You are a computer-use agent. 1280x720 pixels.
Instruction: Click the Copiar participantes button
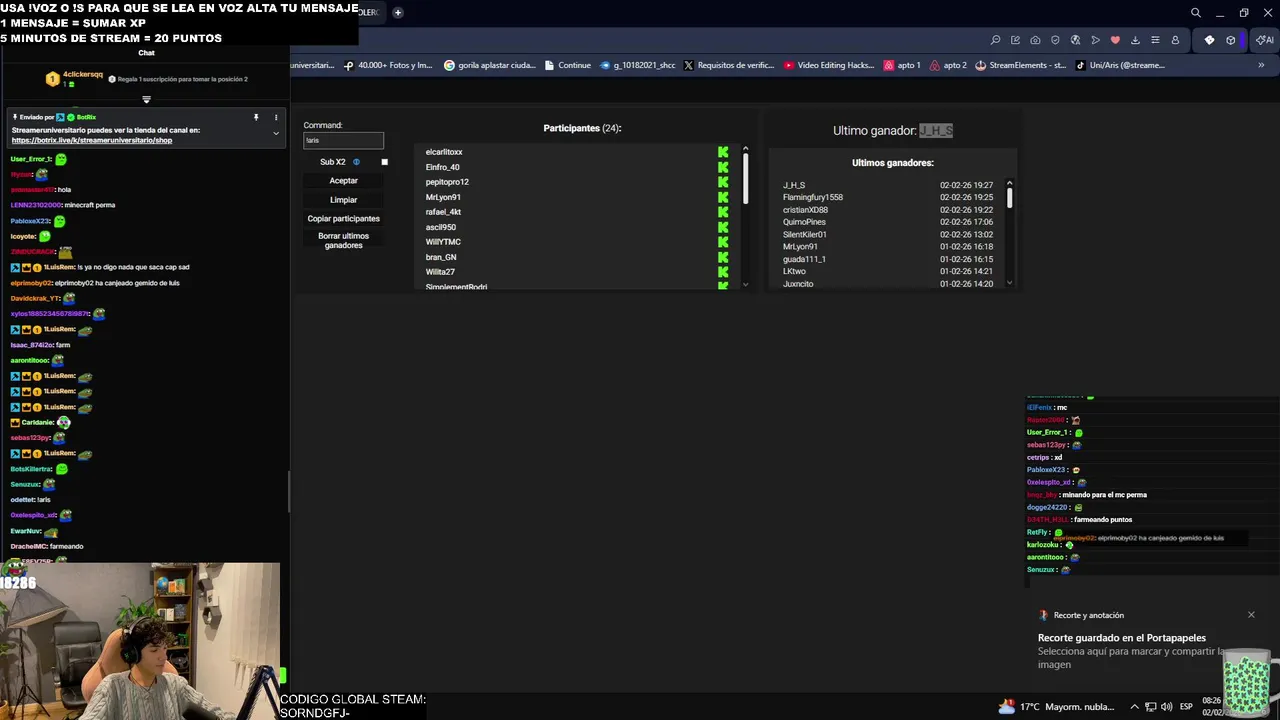click(343, 219)
